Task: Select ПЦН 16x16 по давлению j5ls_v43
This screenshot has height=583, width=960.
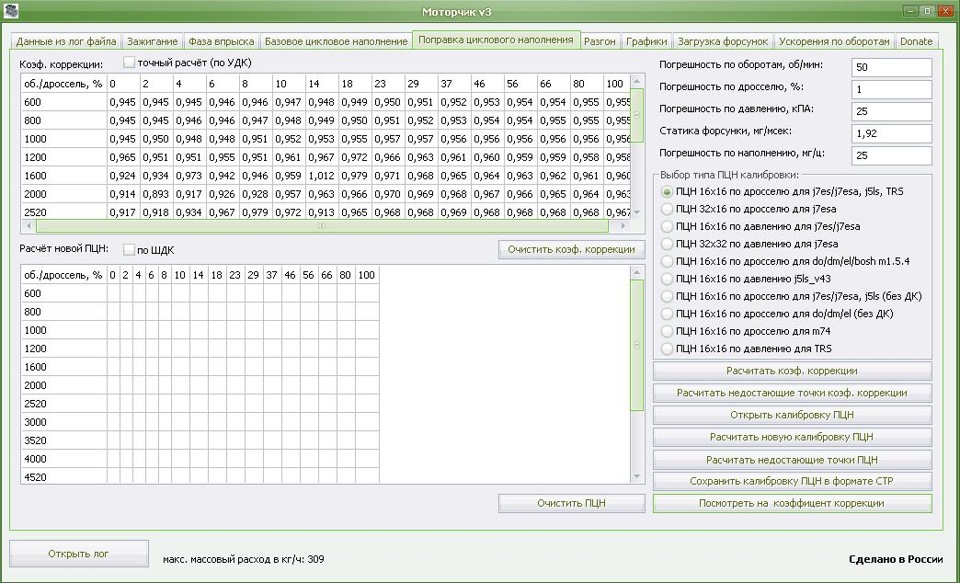Action: (x=667, y=279)
